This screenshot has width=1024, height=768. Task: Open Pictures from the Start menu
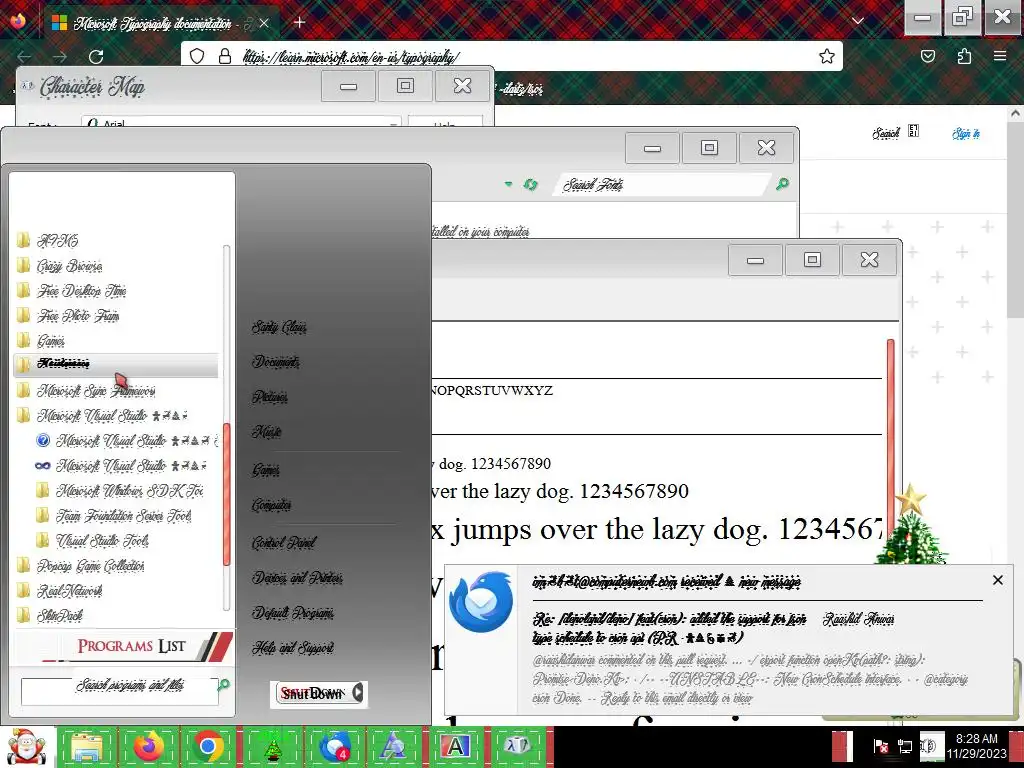[x=270, y=396]
